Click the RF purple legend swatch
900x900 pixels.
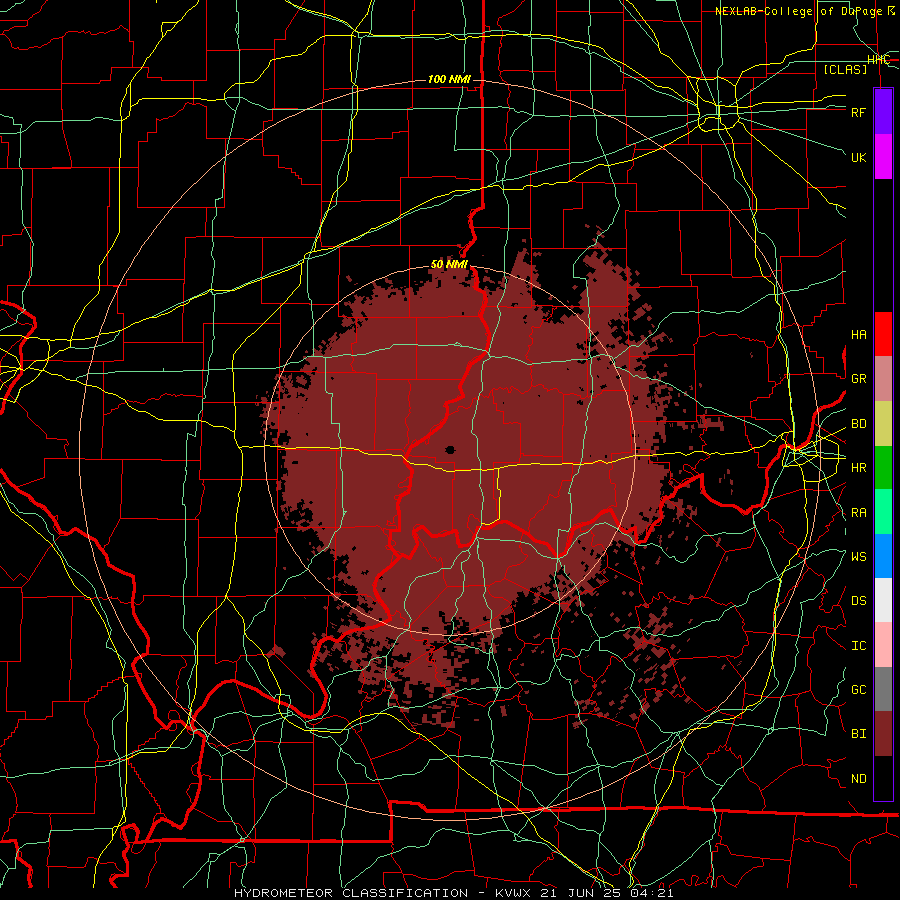883,112
